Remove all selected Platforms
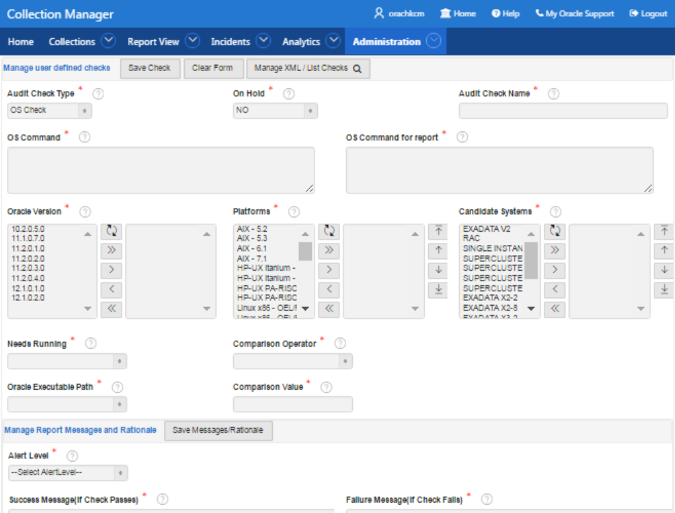The height and width of the screenshot is (513, 675). click(x=329, y=309)
